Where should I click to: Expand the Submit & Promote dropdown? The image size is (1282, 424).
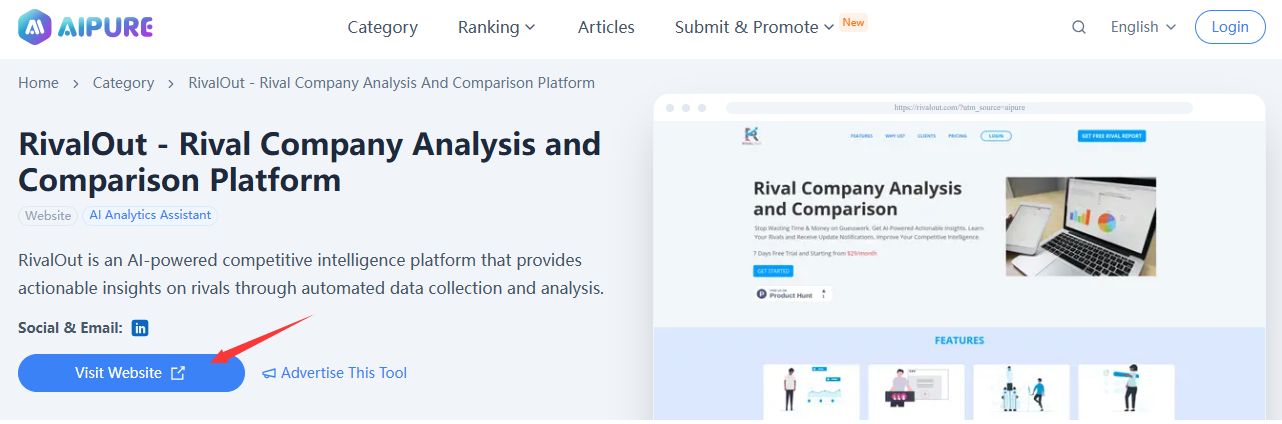[754, 27]
